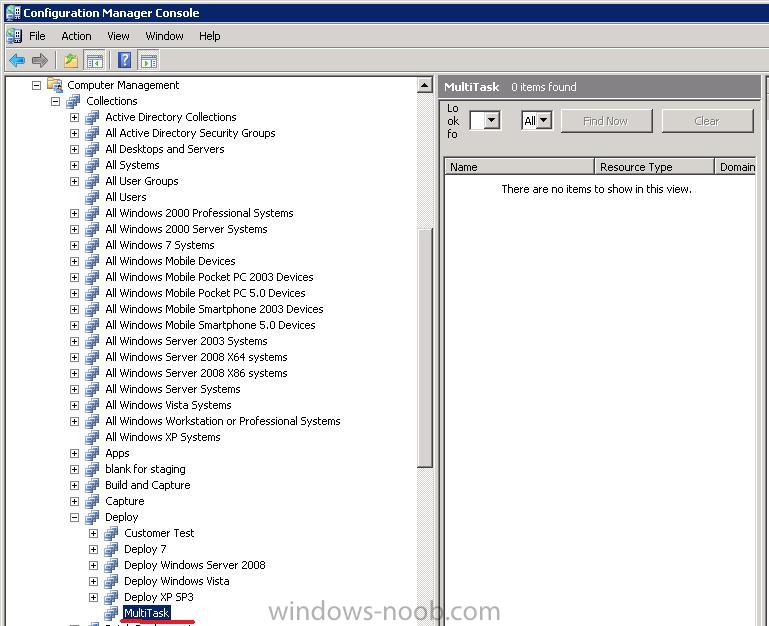Select All Windows Server 2003 Systems
This screenshot has height=626, width=769.
pyautogui.click(x=186, y=341)
